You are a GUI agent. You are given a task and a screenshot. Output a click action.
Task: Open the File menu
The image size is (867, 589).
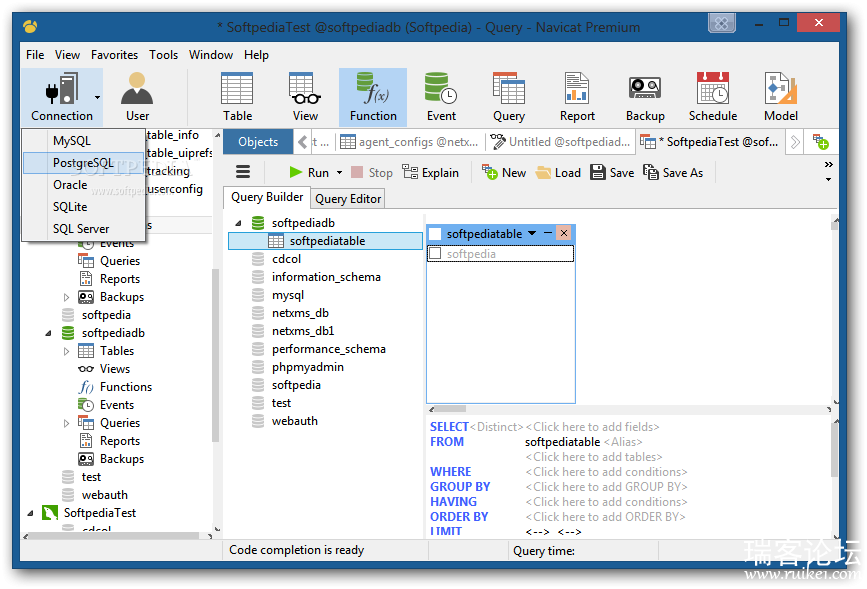coord(35,55)
